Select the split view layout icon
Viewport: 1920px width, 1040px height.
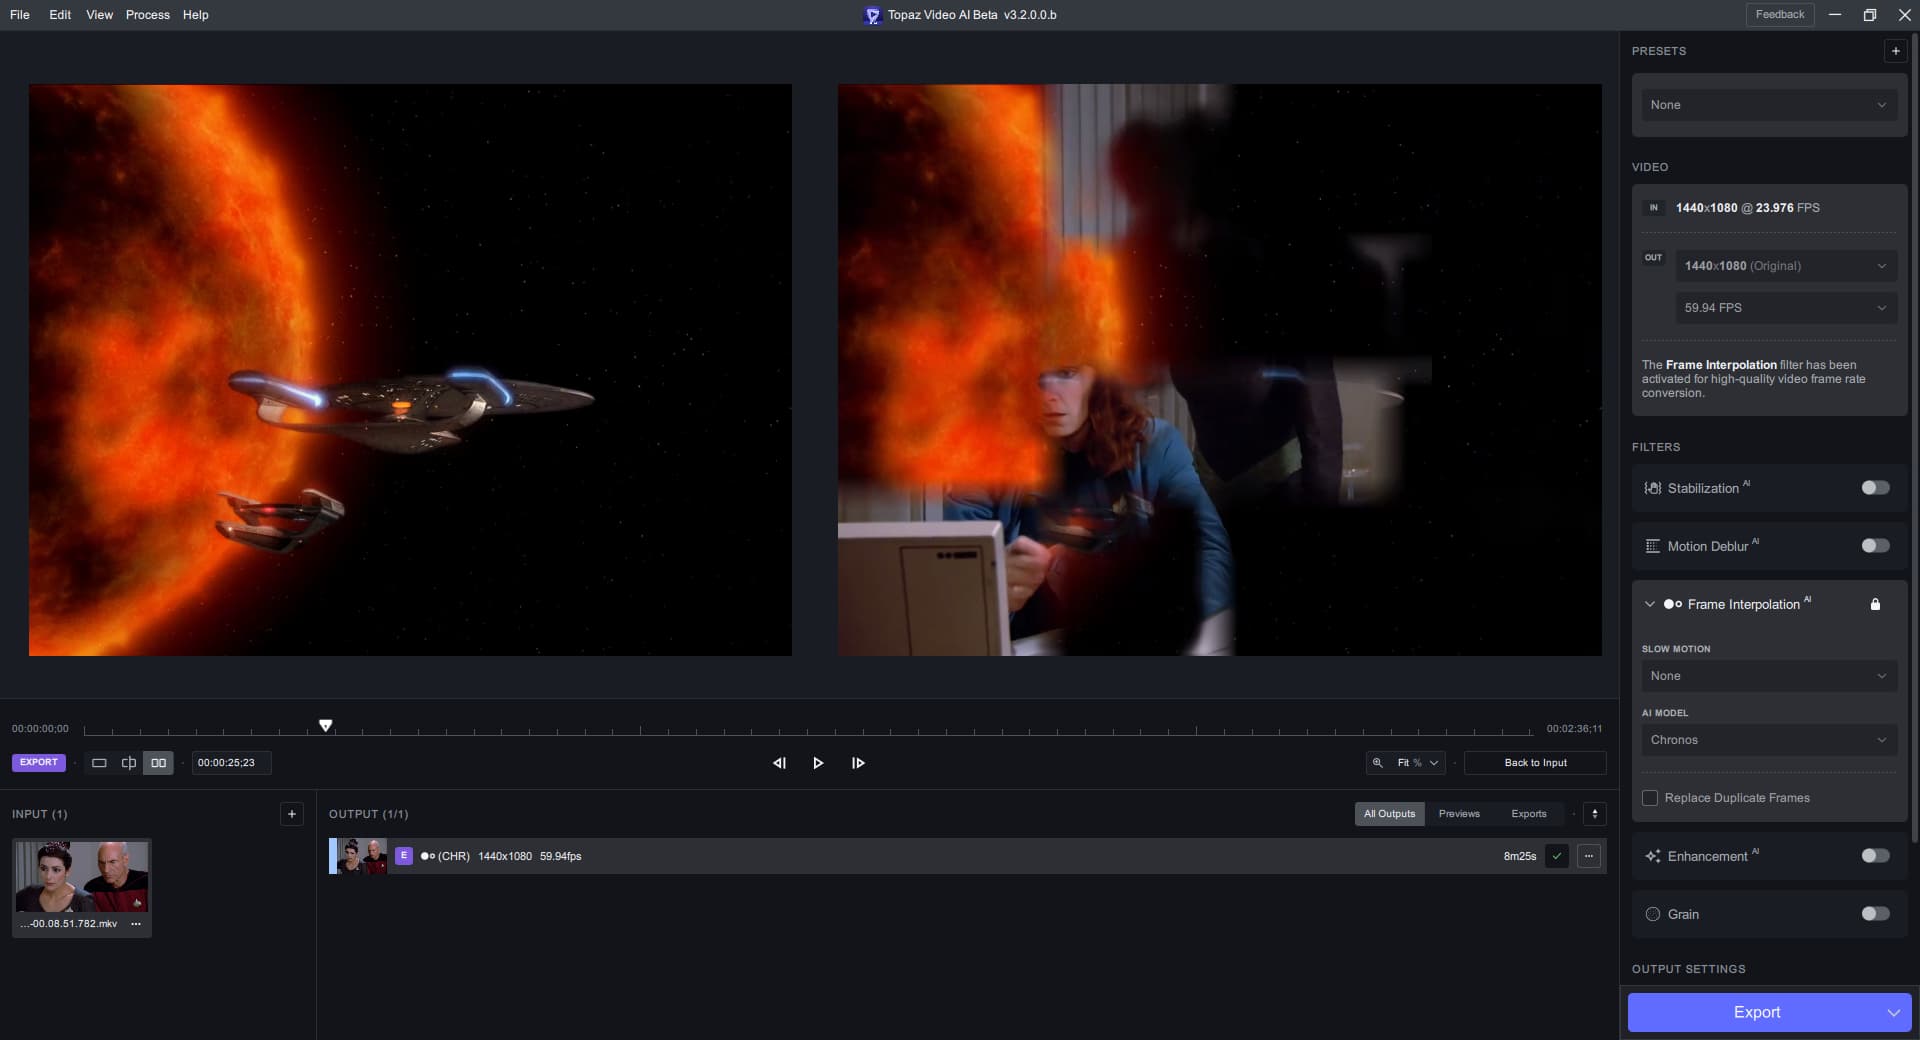coord(129,763)
